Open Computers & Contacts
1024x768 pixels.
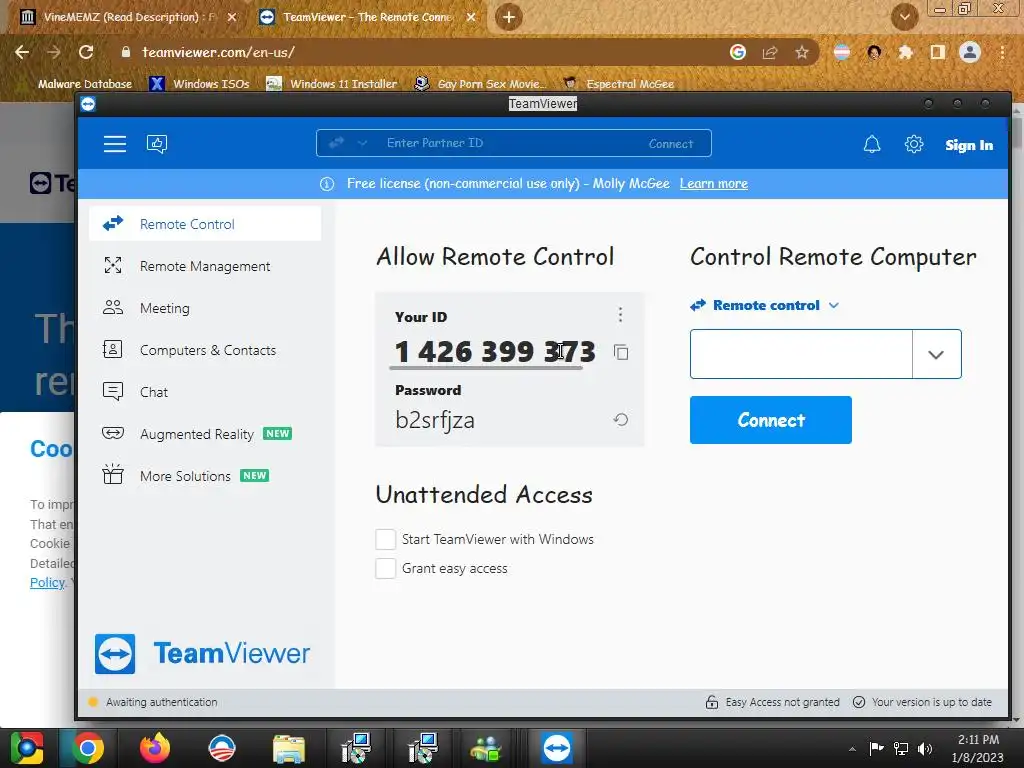coord(205,350)
